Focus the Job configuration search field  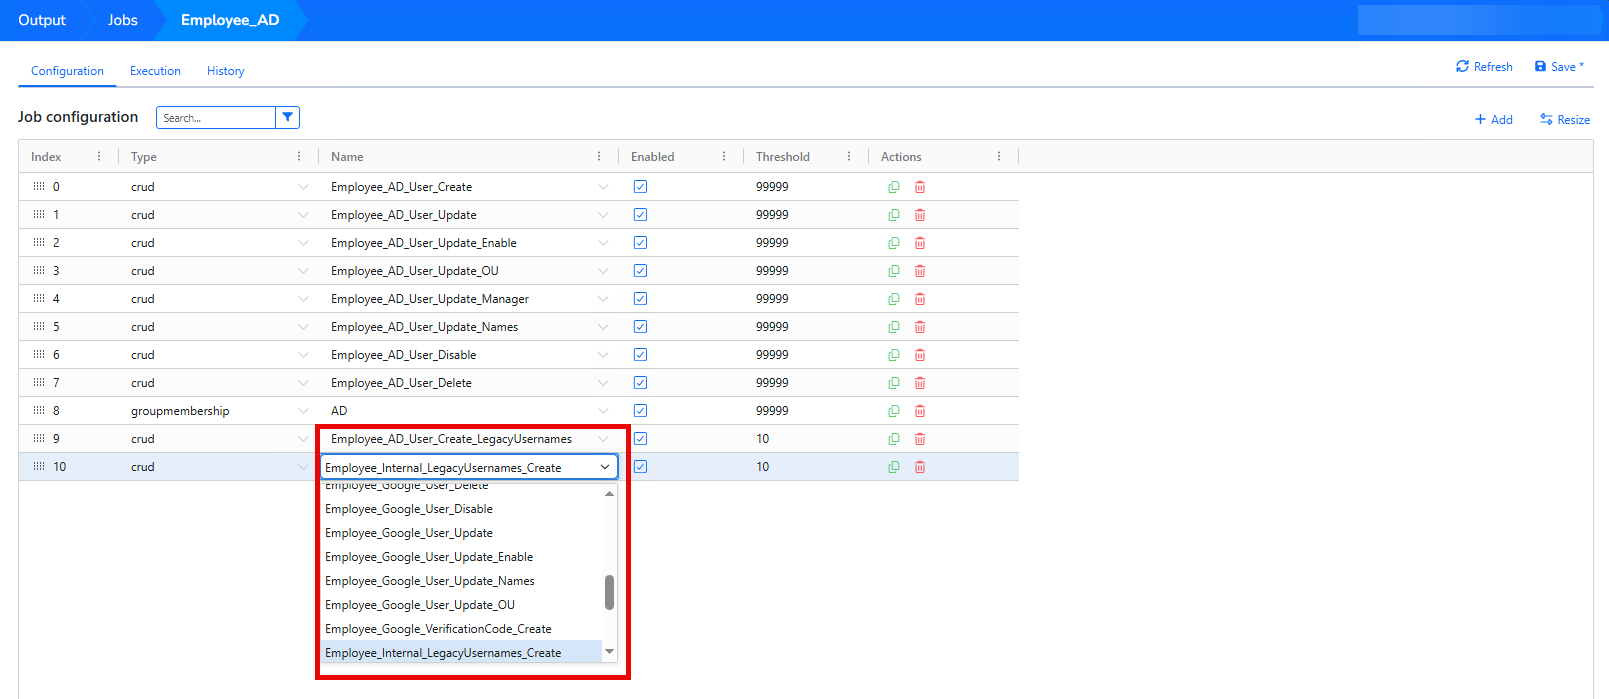pyautogui.click(x=216, y=118)
